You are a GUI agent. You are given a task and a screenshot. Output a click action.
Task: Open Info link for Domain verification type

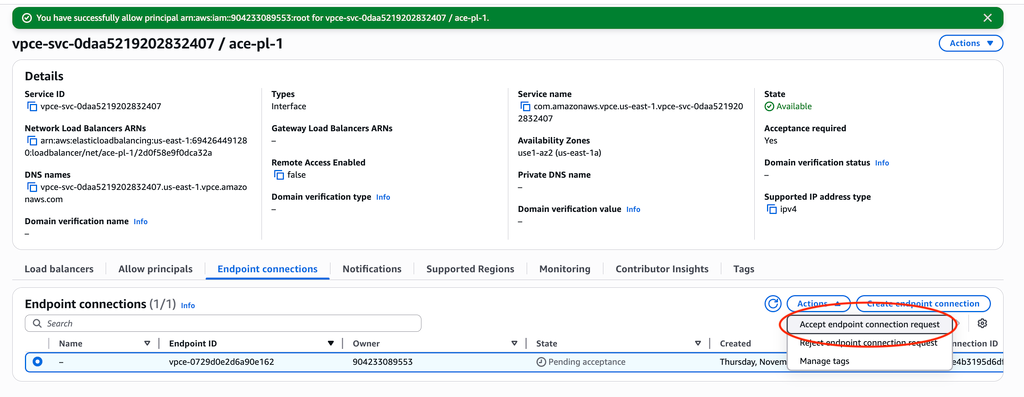click(x=383, y=197)
